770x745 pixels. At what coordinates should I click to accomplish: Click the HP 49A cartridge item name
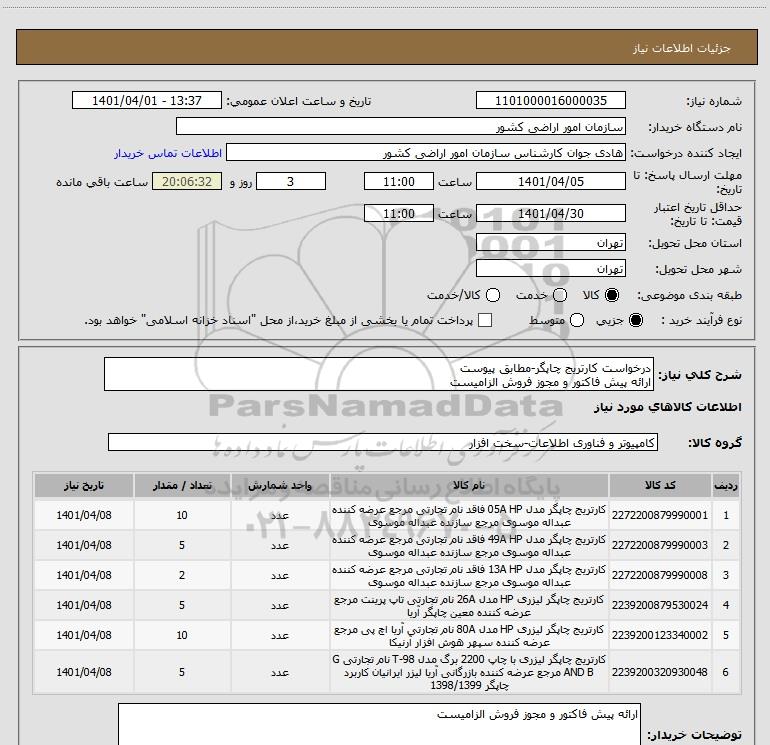point(469,546)
